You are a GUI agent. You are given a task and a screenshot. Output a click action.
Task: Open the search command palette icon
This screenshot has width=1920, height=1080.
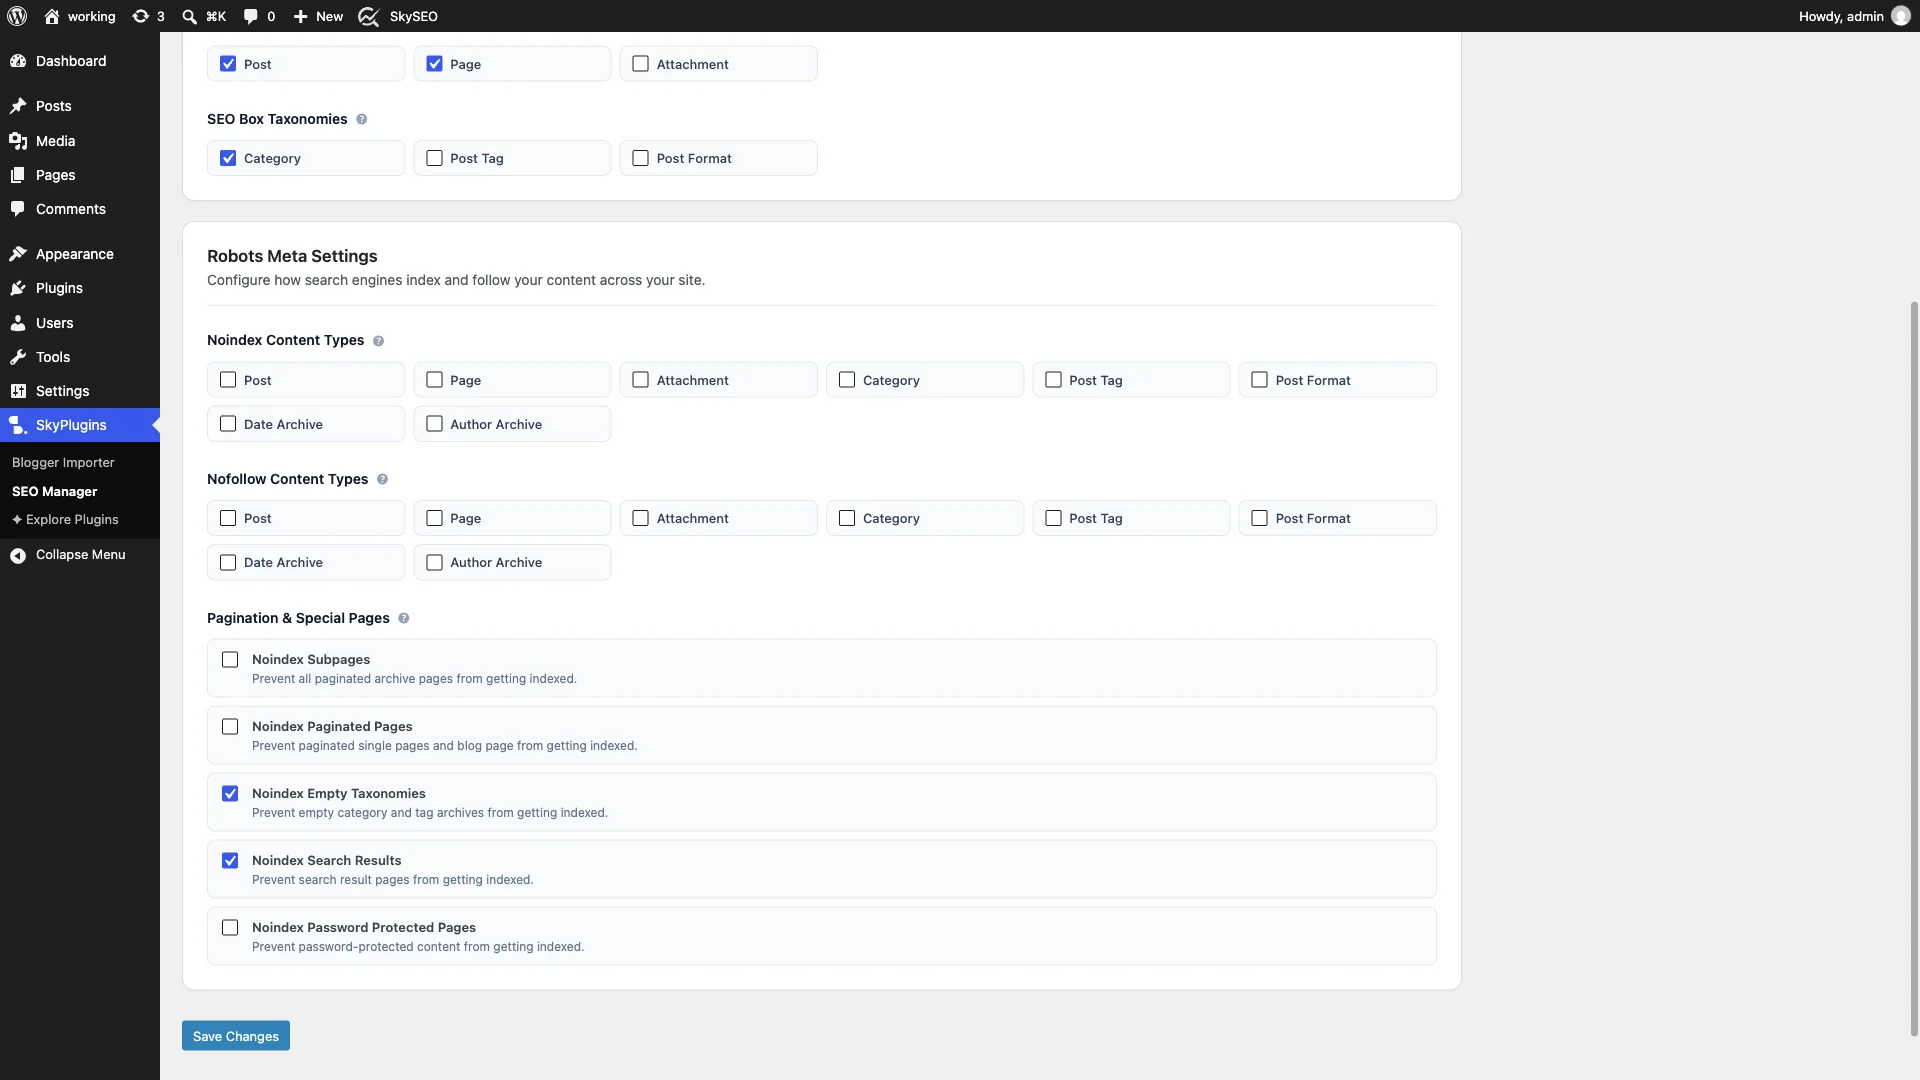click(189, 16)
